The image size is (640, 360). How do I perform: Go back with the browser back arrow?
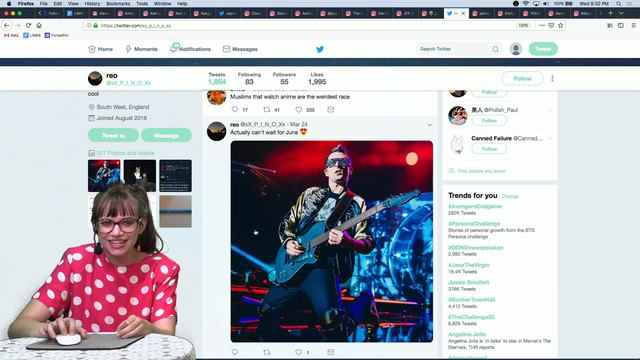7,25
